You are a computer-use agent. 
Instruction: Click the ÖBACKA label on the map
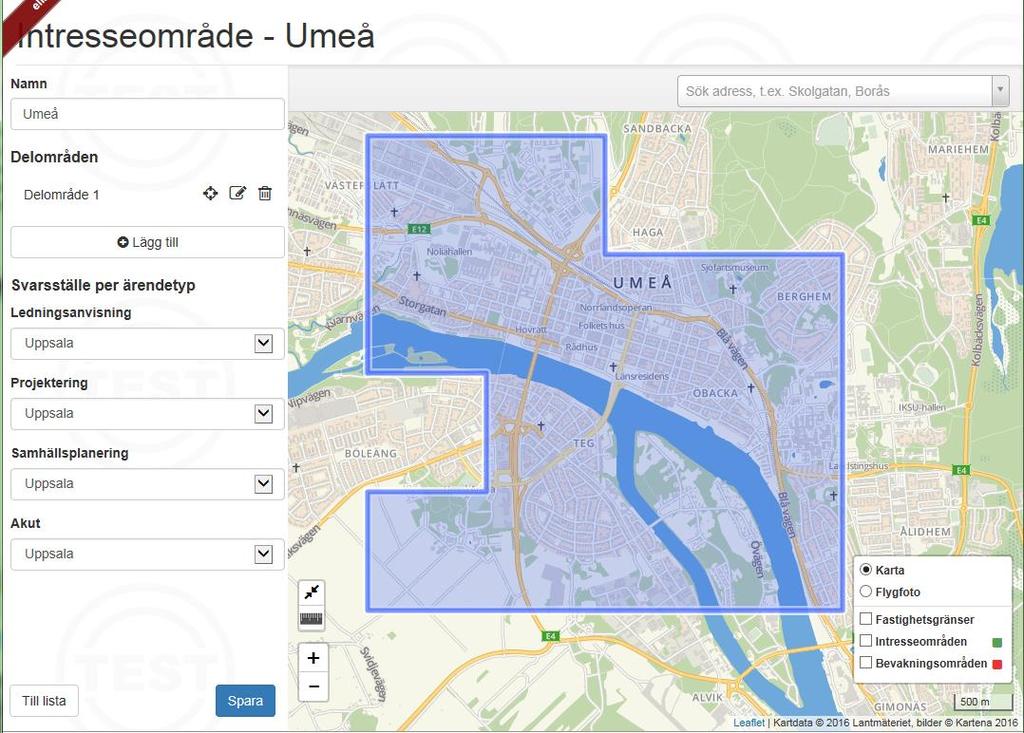coord(715,393)
